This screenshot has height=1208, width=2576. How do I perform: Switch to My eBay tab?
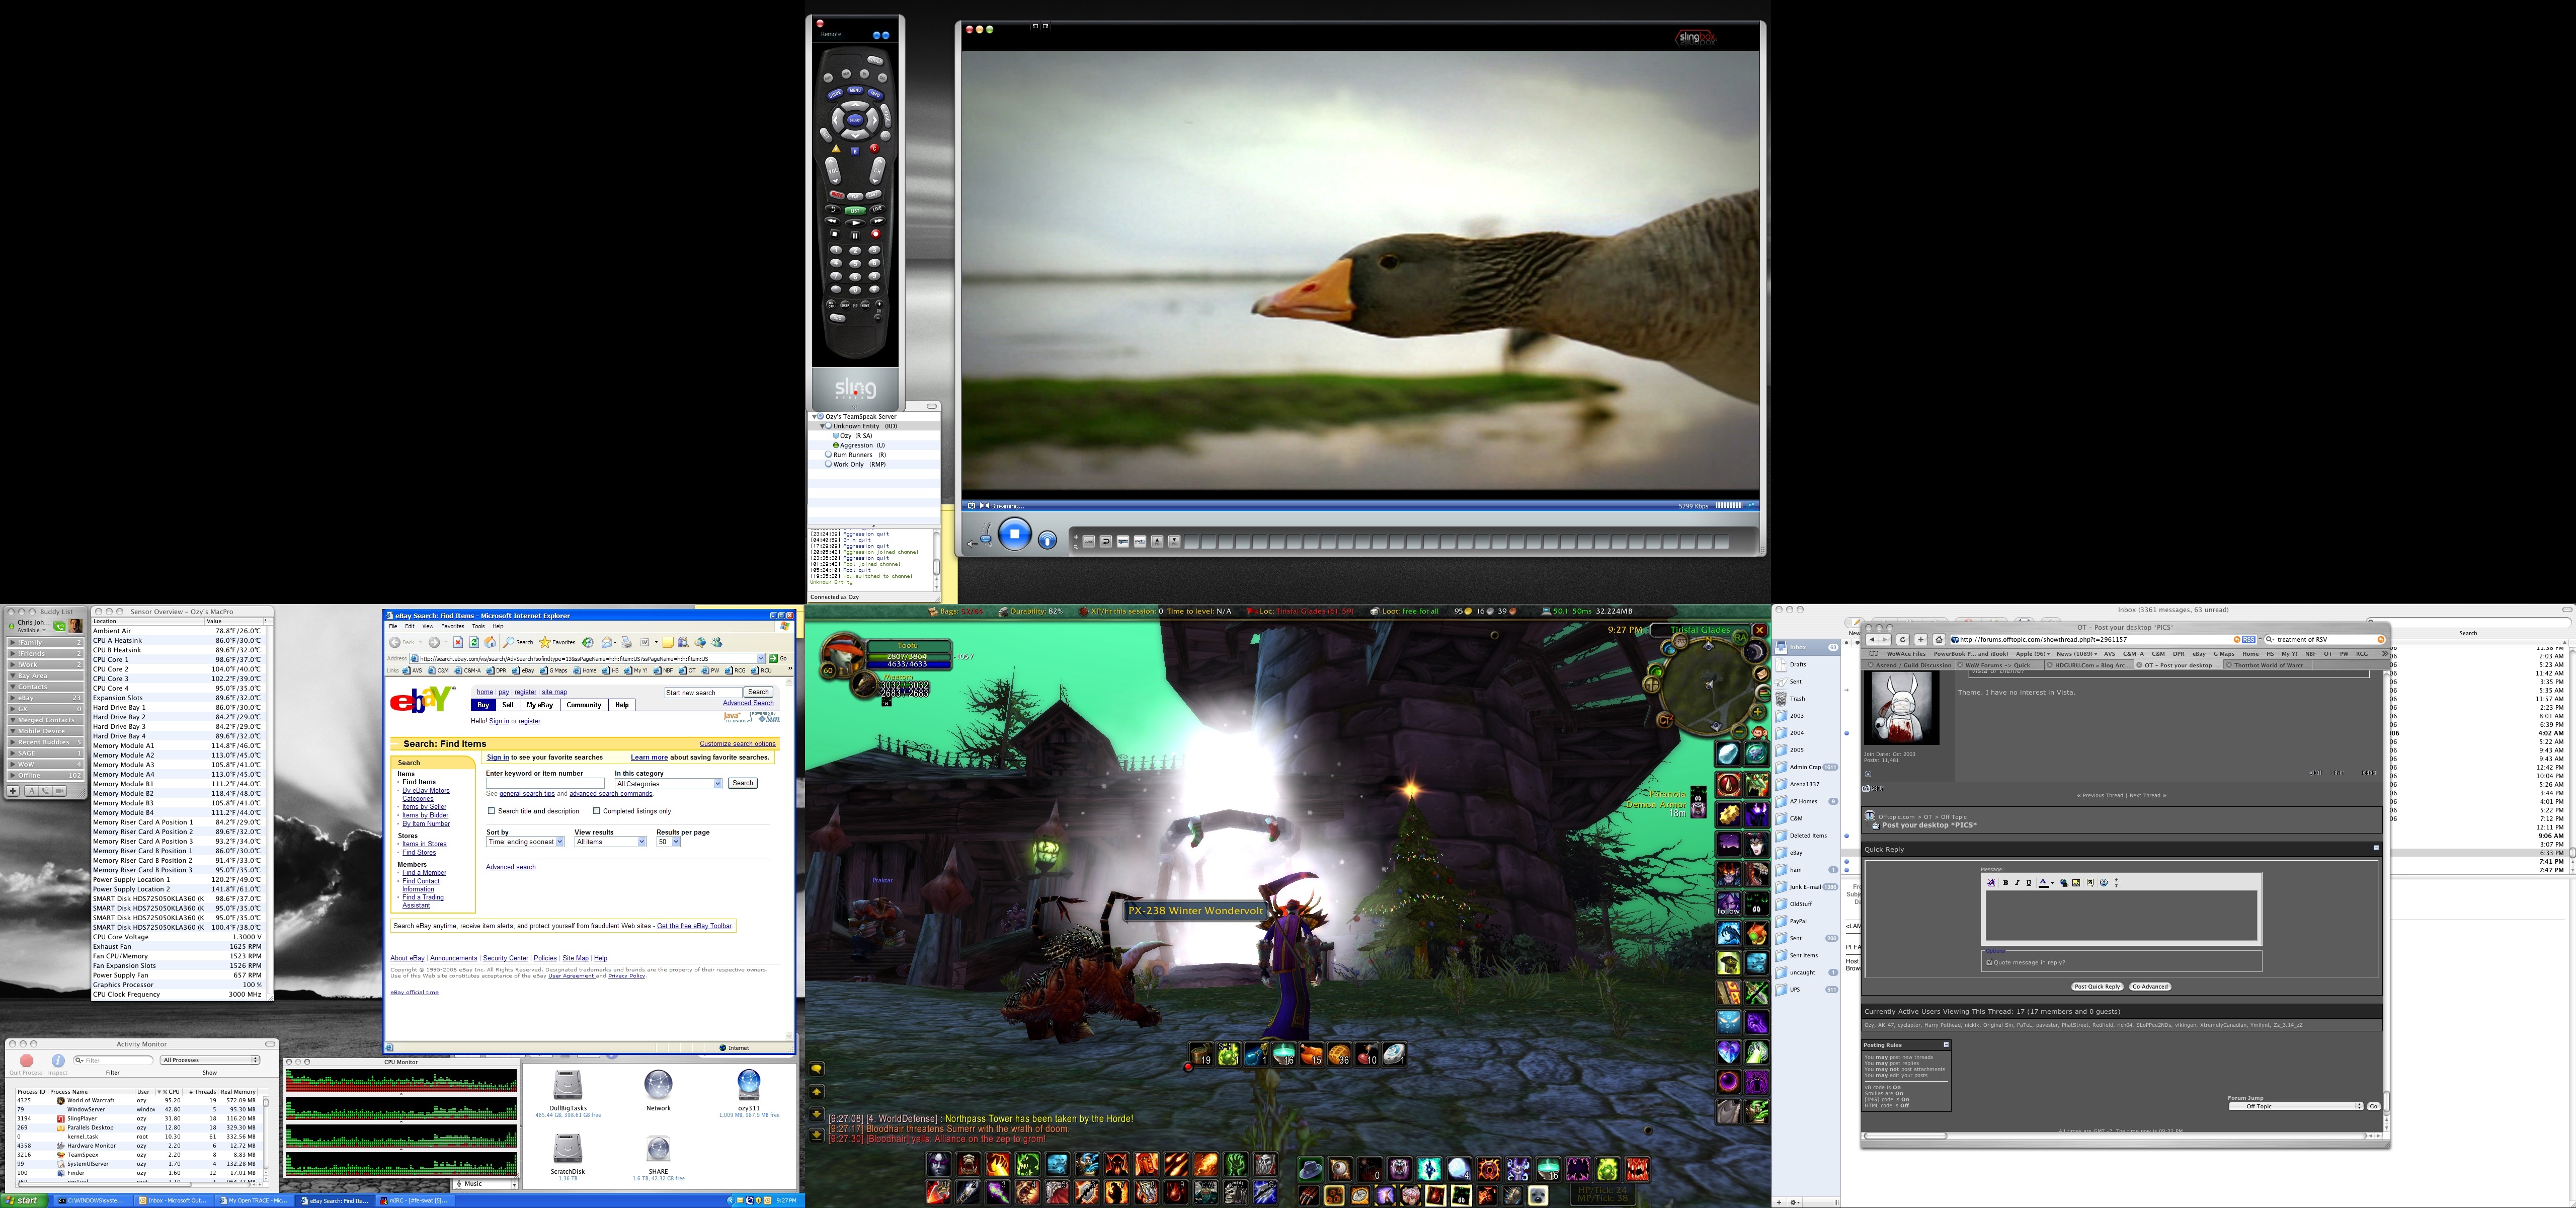(540, 705)
